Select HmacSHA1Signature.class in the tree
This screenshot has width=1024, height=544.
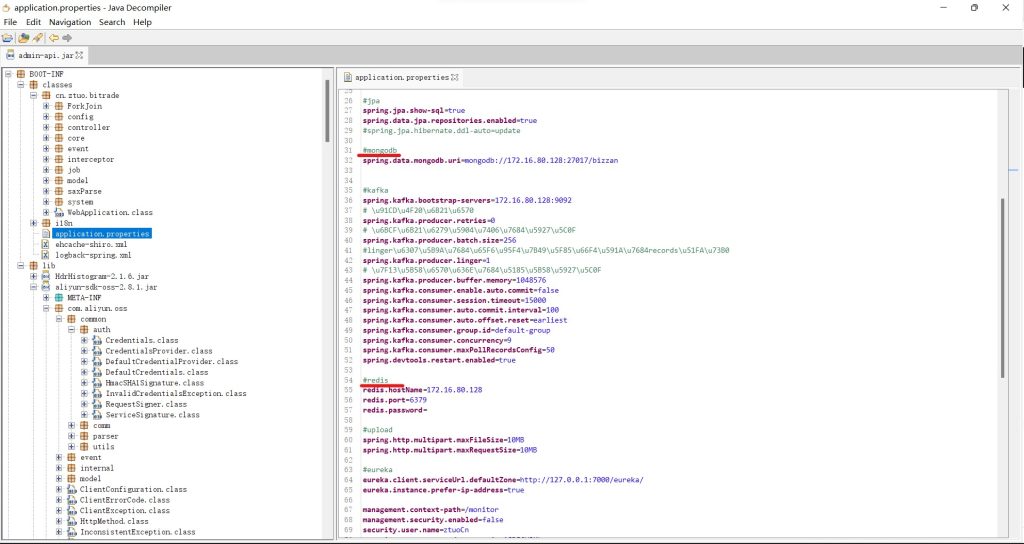155,383
